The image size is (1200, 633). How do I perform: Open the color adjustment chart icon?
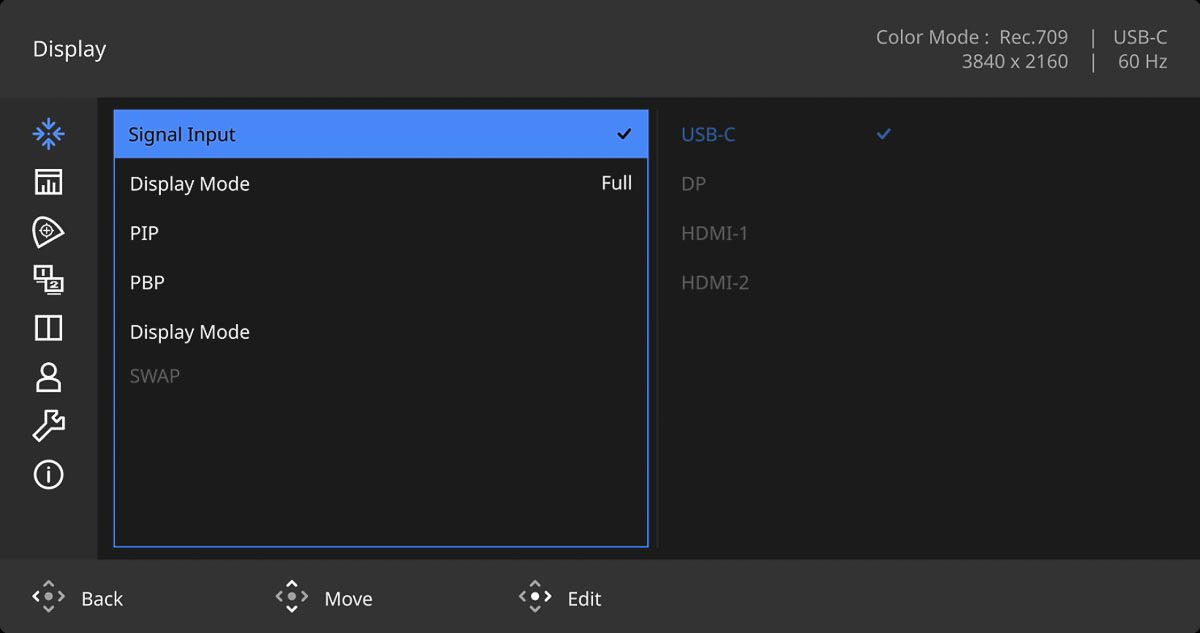(x=48, y=182)
